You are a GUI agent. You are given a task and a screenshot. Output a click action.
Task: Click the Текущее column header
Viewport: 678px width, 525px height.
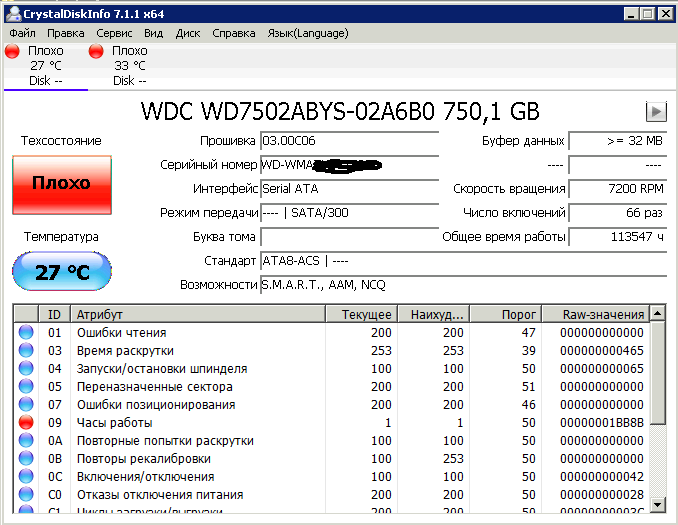click(361, 314)
